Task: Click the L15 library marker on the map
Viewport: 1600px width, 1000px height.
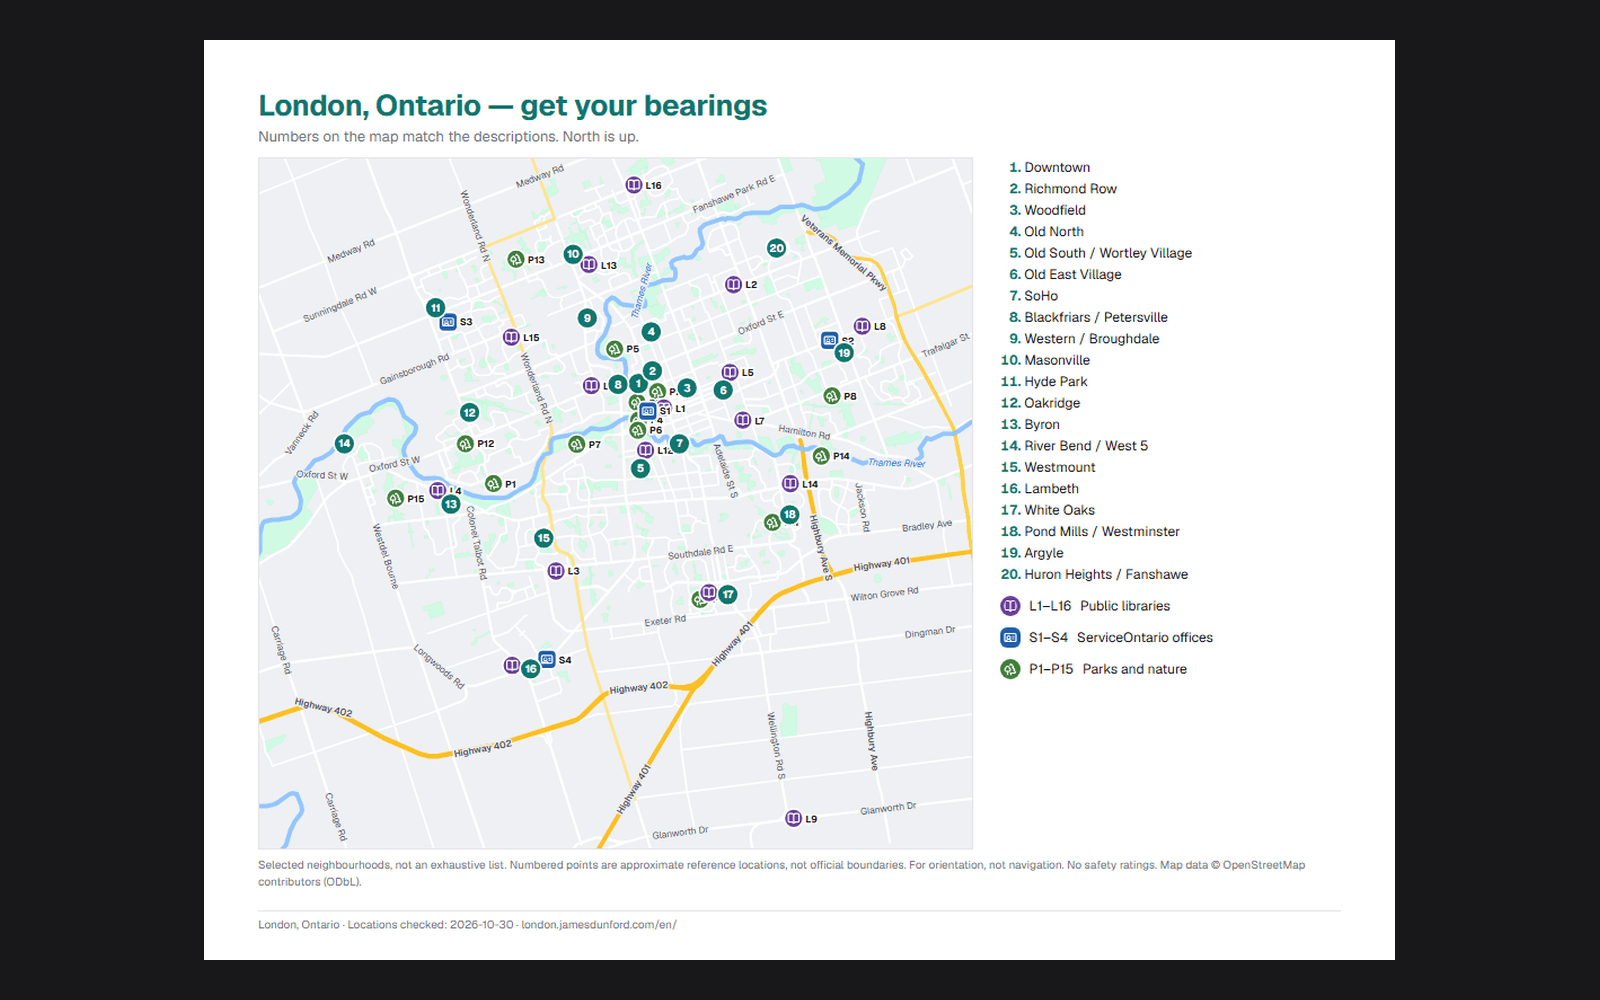Action: (x=511, y=337)
